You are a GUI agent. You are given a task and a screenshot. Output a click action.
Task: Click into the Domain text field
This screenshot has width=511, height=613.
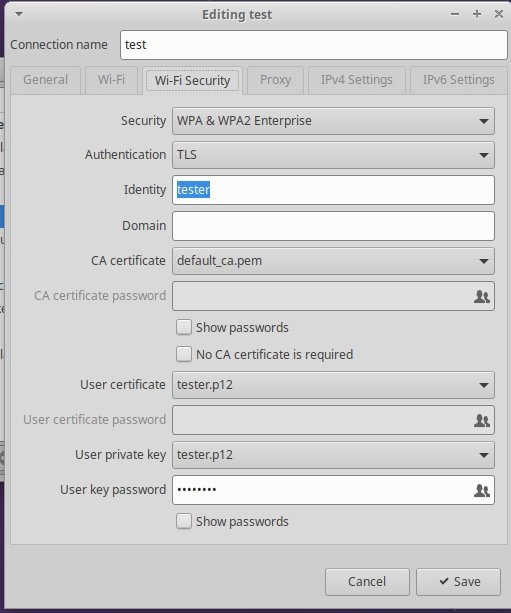tap(333, 226)
